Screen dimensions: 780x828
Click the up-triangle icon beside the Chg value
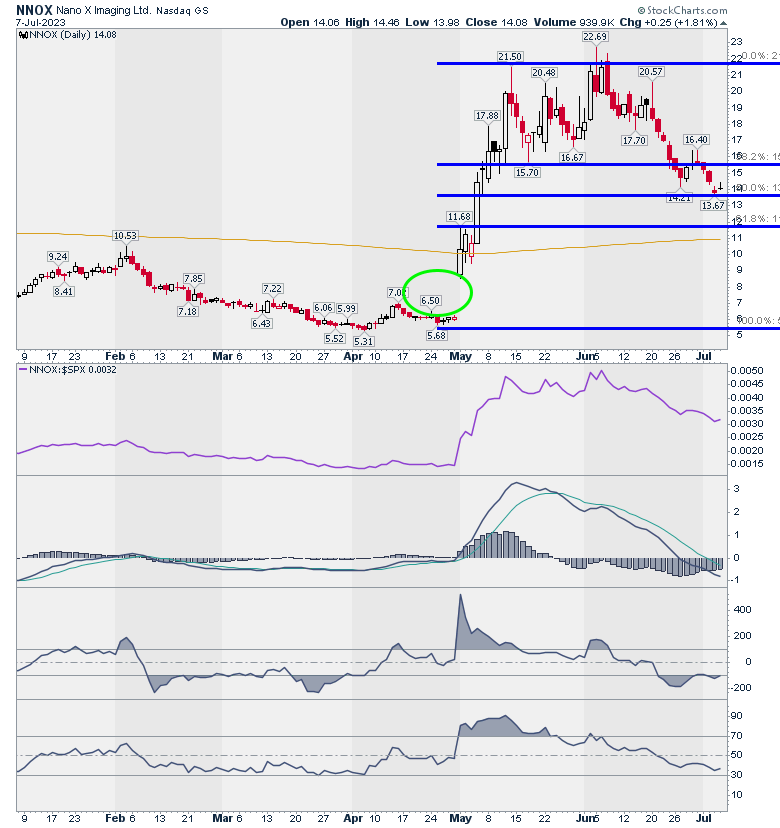coord(723,23)
